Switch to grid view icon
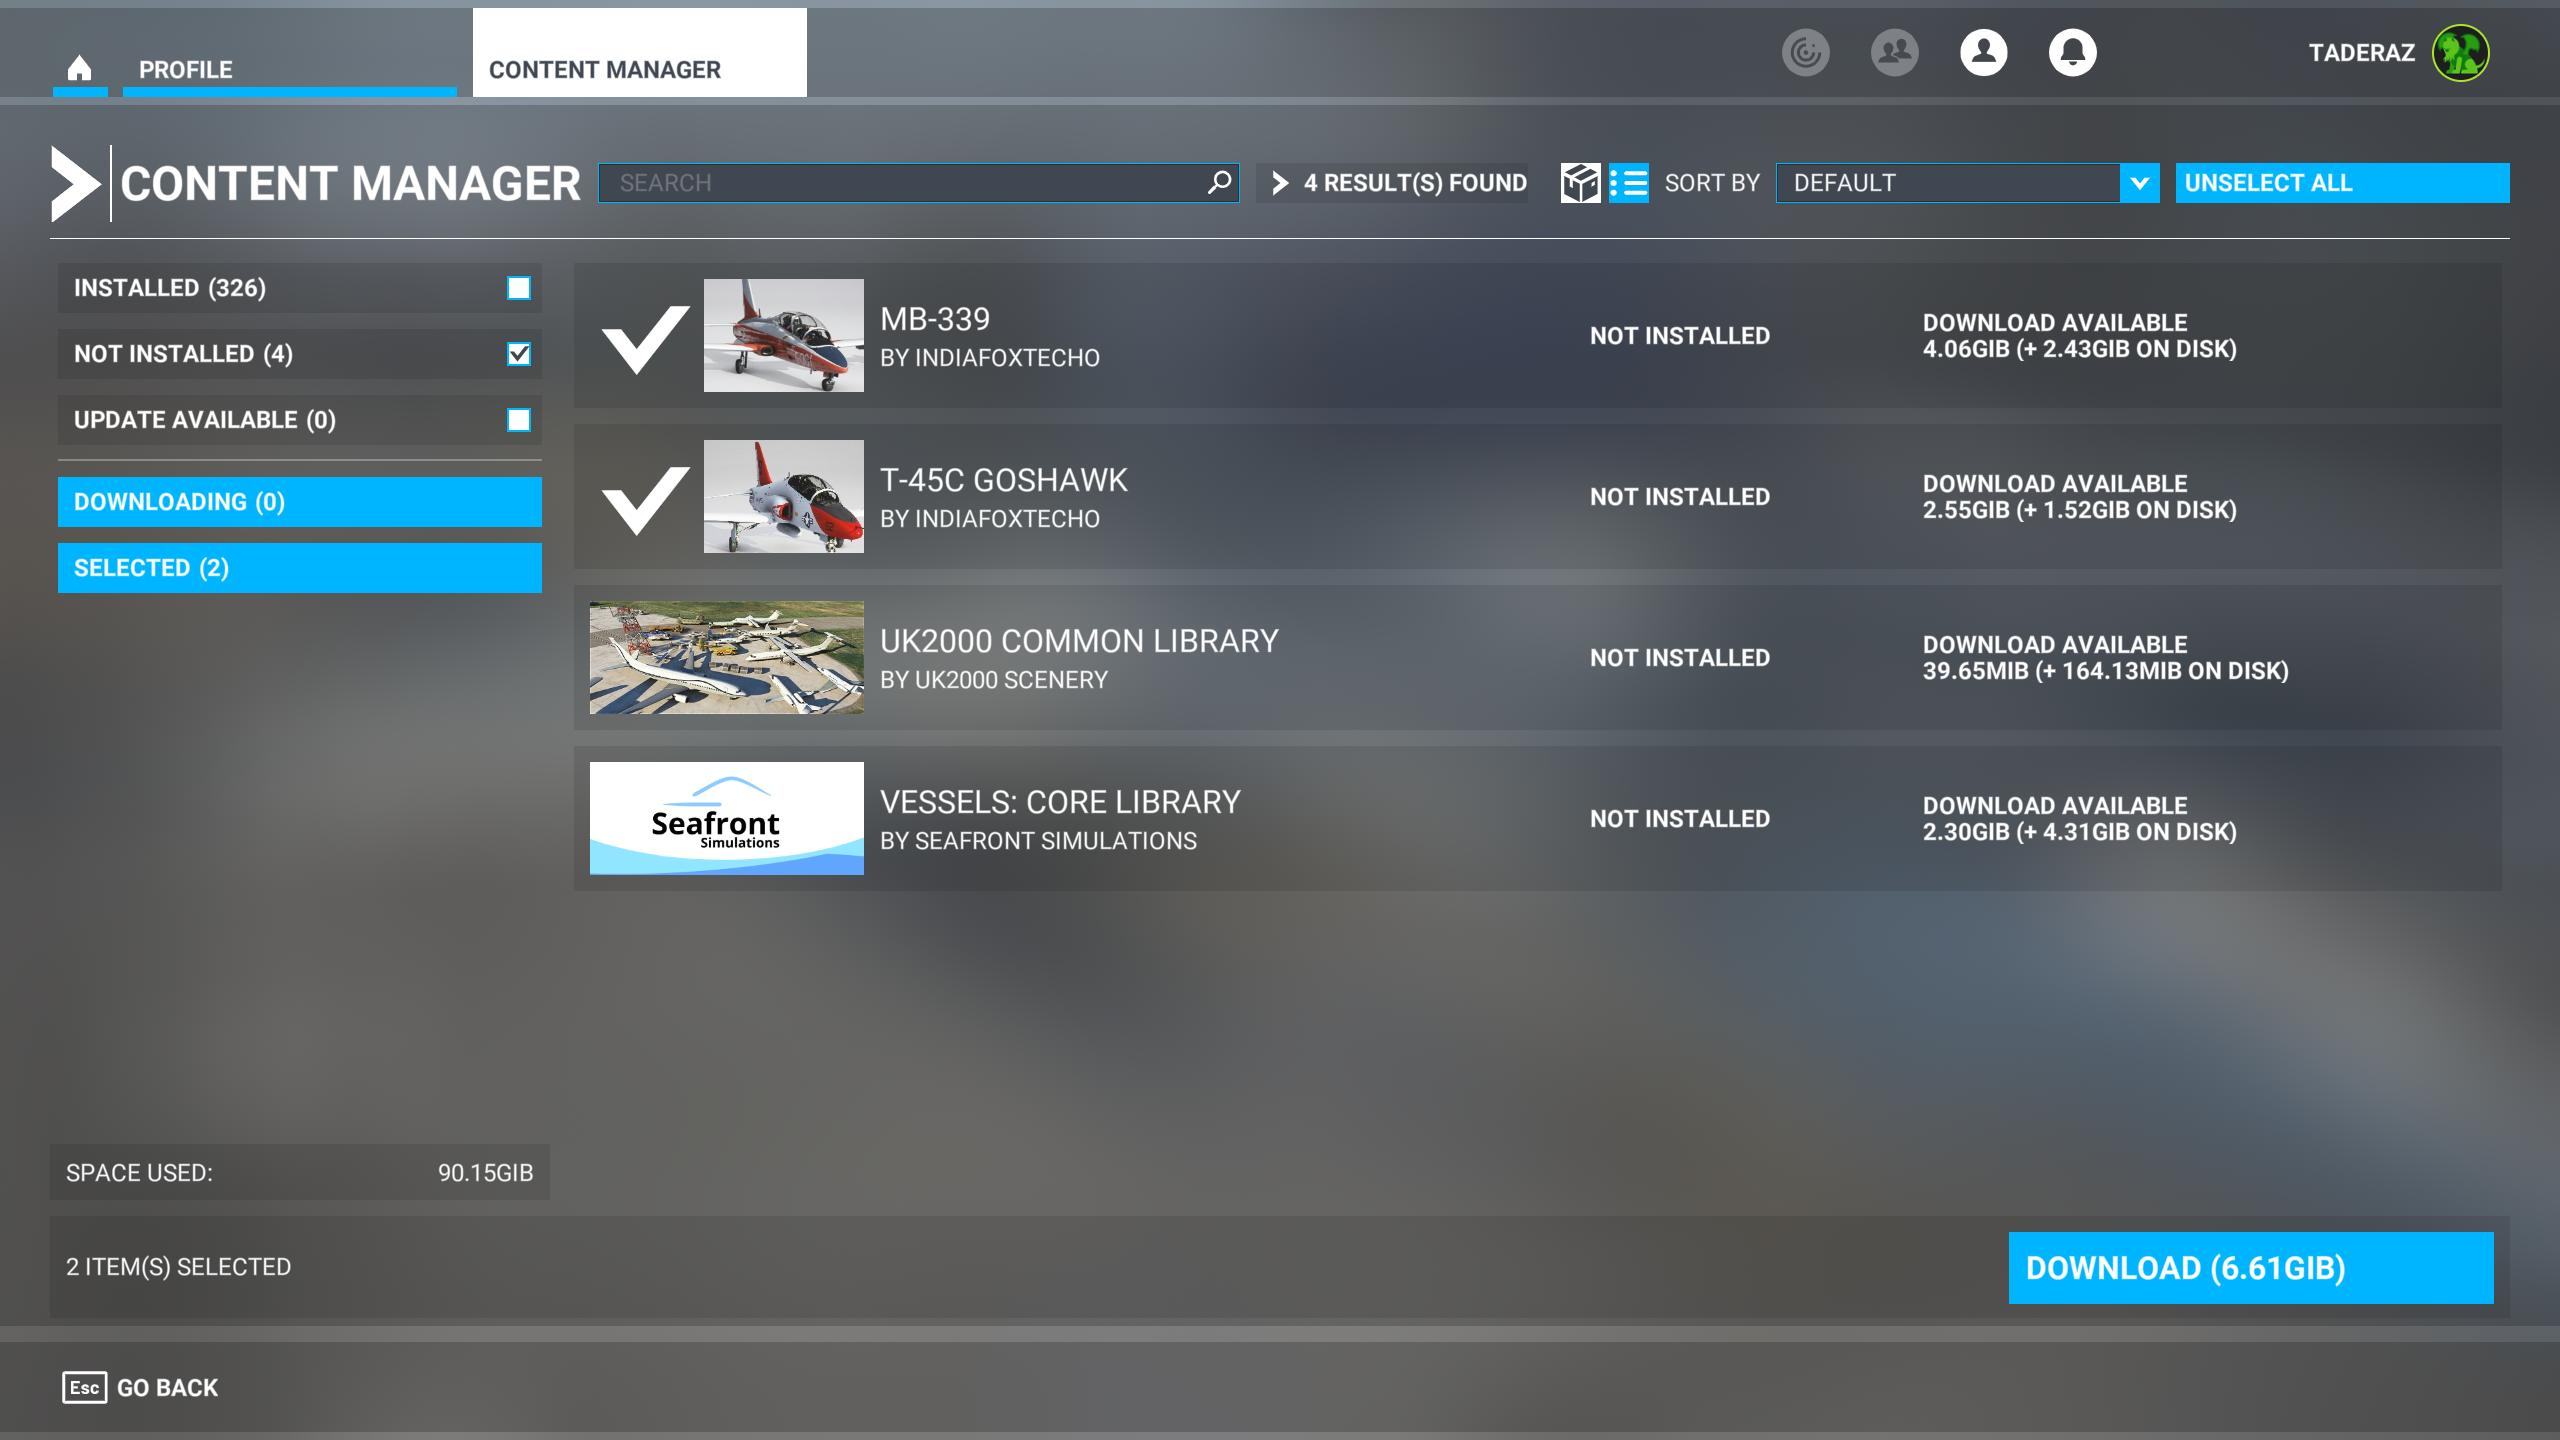 pos(1580,183)
